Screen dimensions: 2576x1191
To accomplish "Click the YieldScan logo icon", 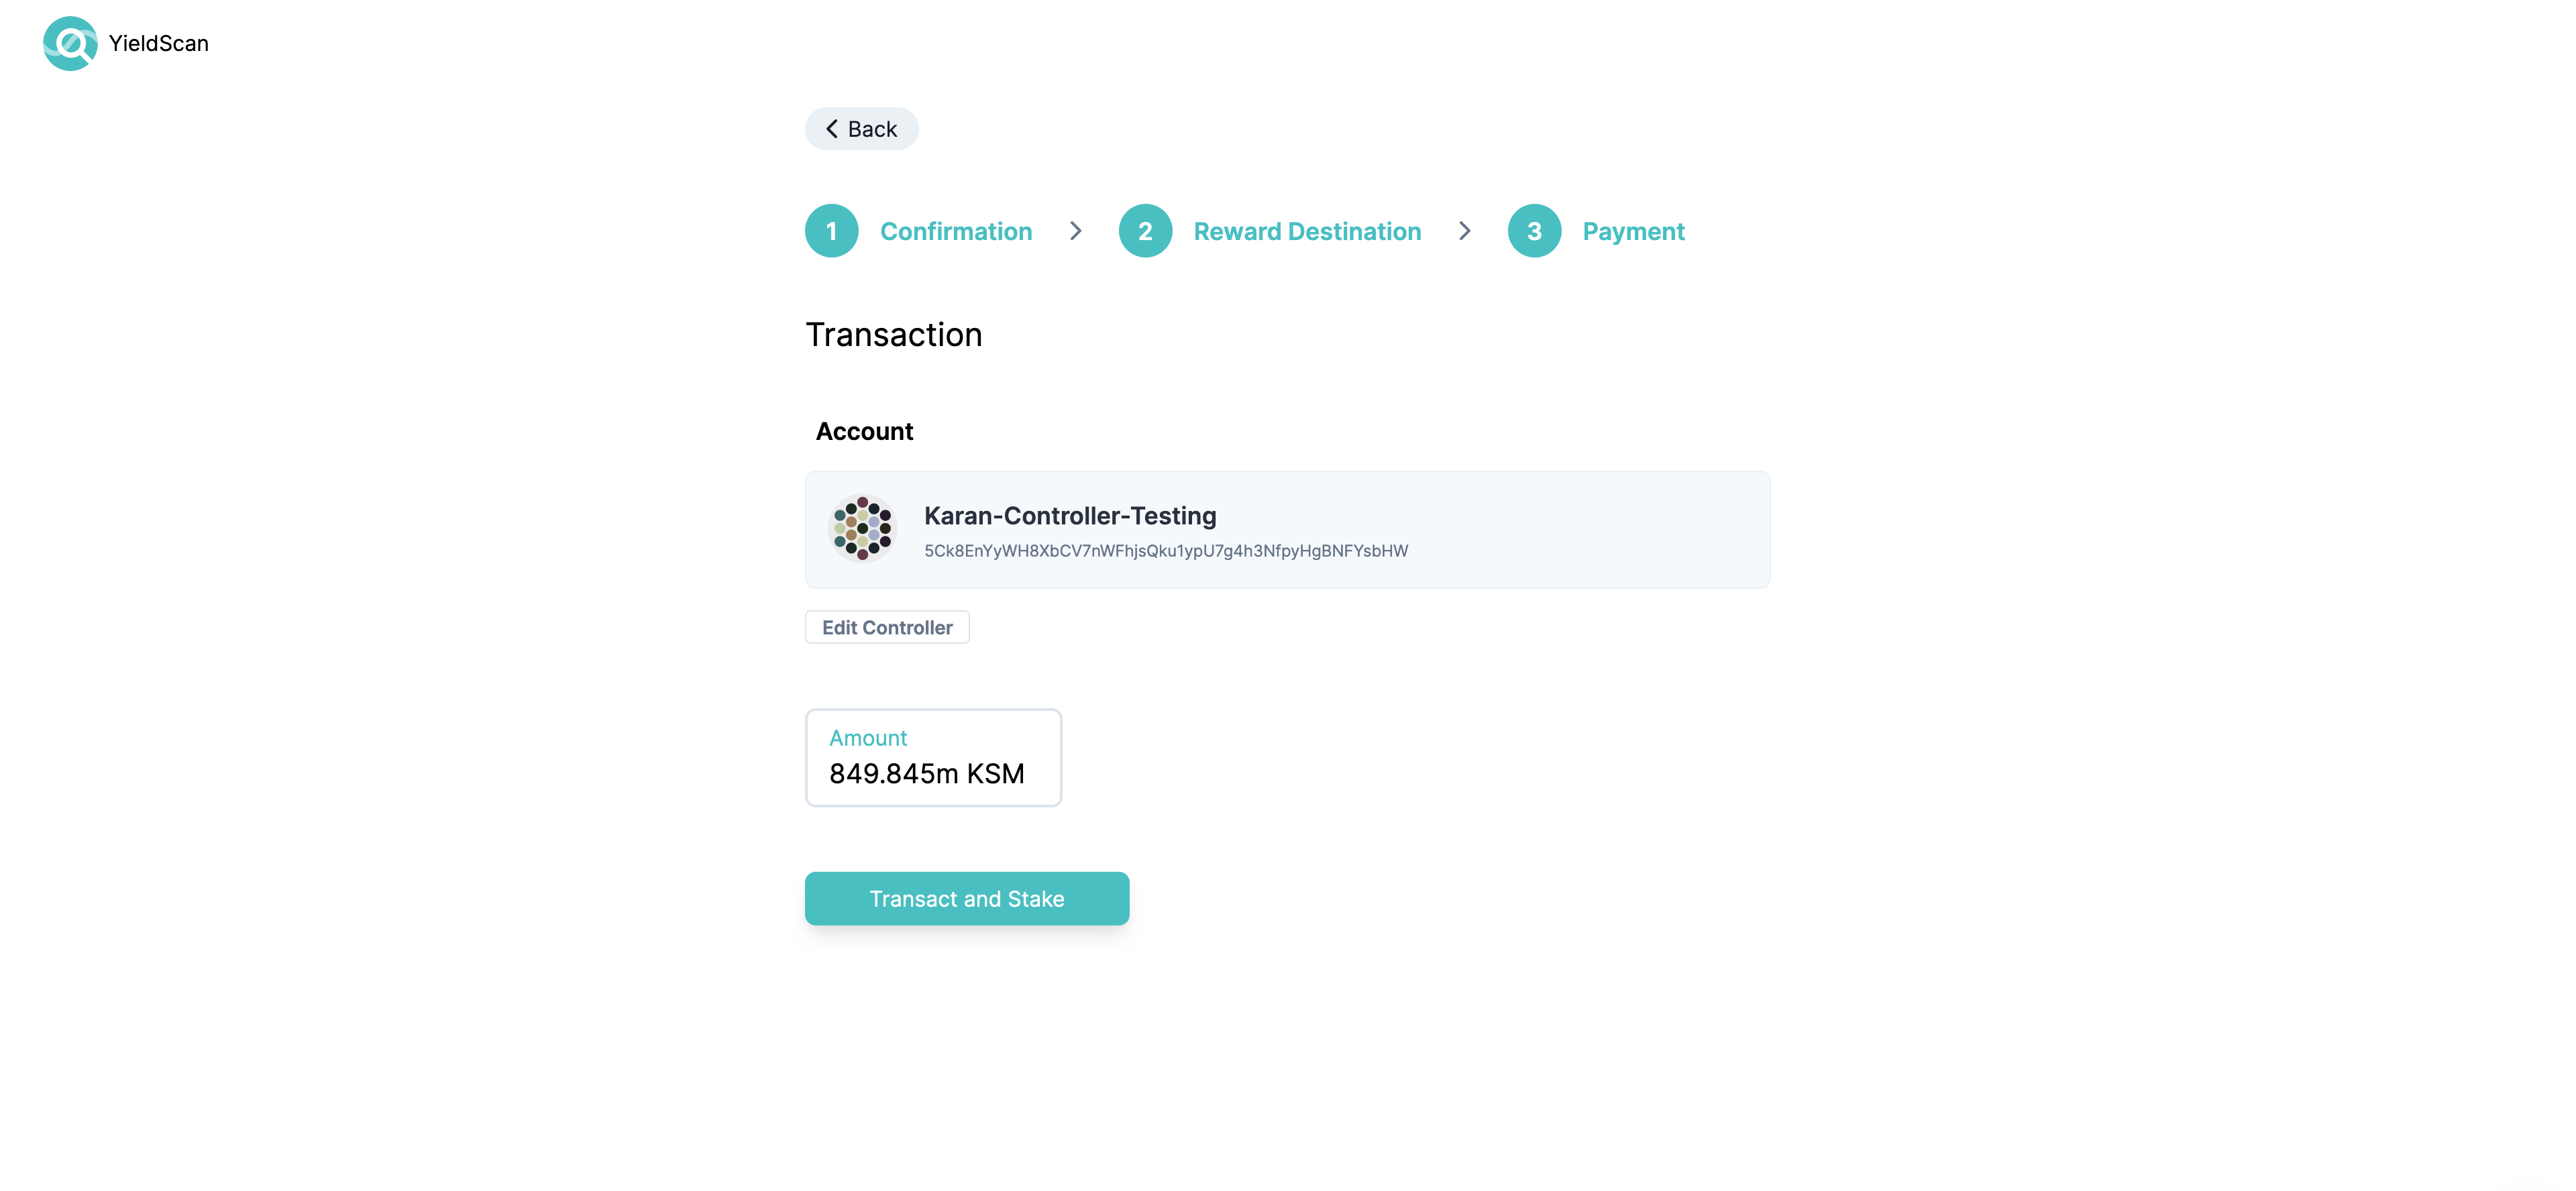I will 69,43.
